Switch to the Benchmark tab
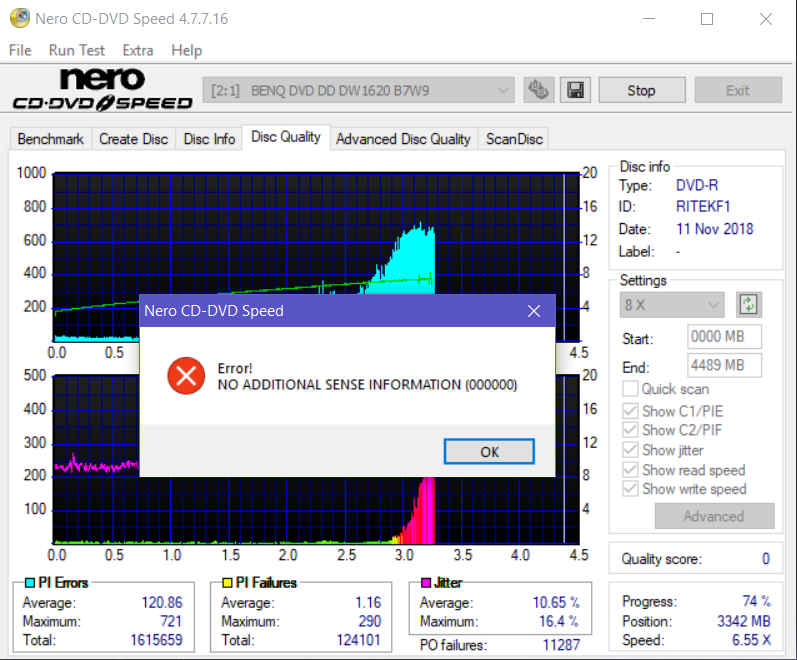Image resolution: width=797 pixels, height=660 pixels. coord(51,139)
